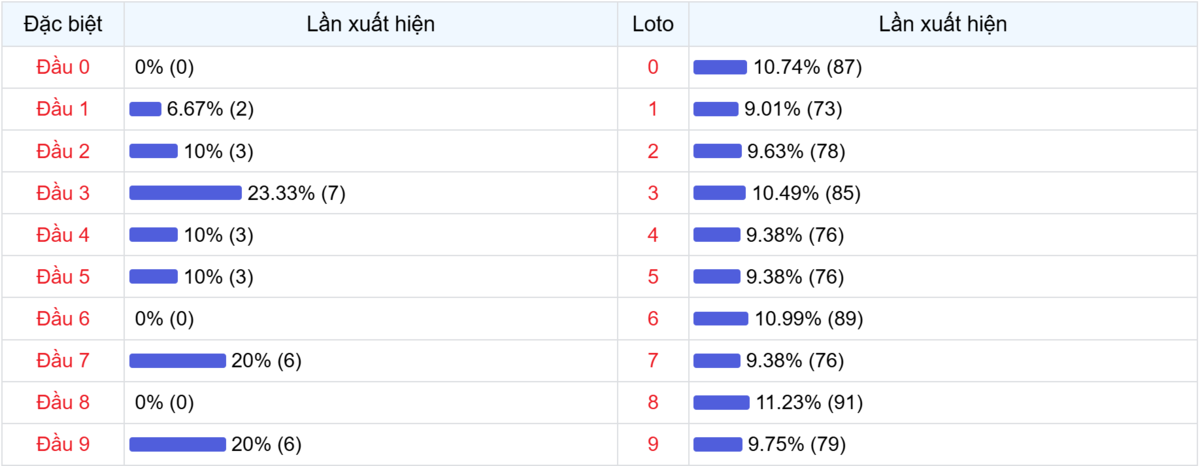Select Loto number 8 label
The image size is (1200, 466).
[x=653, y=403]
